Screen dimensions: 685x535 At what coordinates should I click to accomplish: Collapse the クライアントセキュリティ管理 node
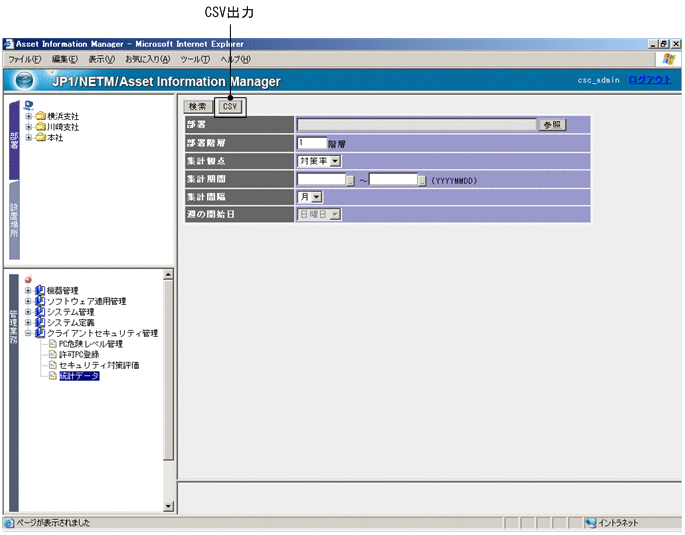click(x=28, y=333)
